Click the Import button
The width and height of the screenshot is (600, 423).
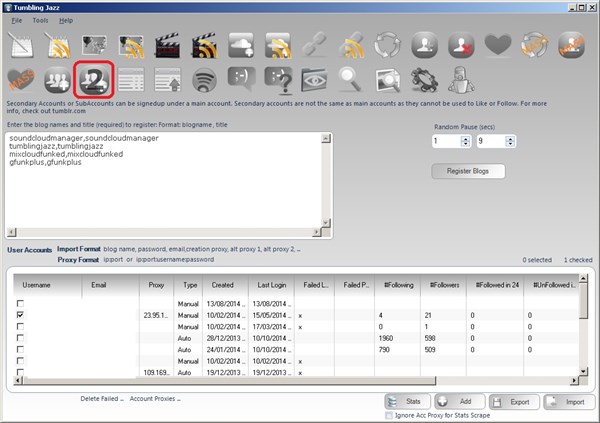[x=569, y=402]
